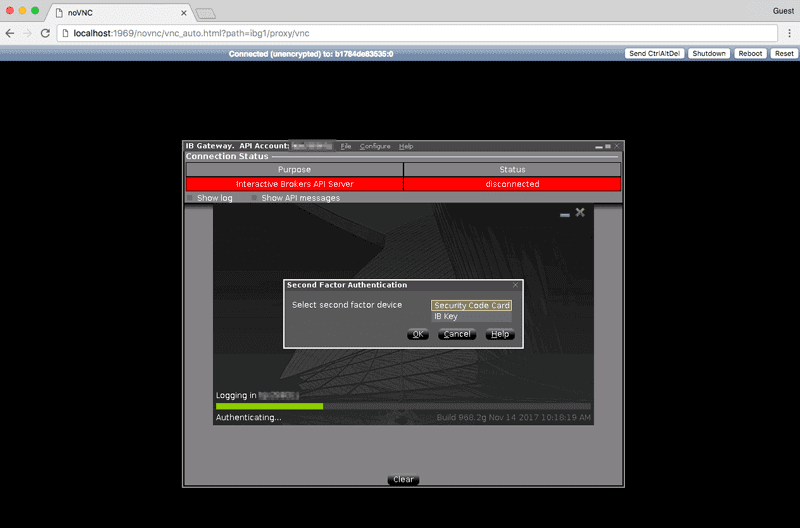Click the Authenticating... status text
Image resolution: width=800 pixels, height=528 pixels.
(x=248, y=417)
